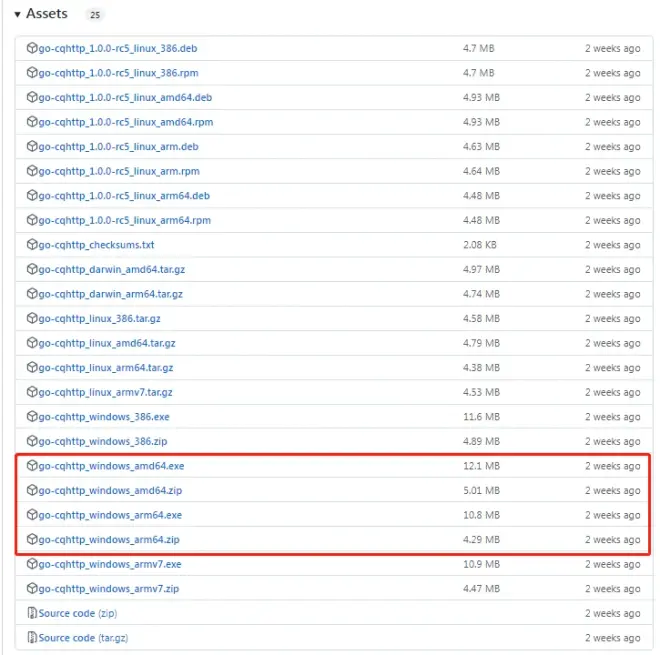The image size is (660, 655).
Task: Click package icon beside windows_amd64.exe
Action: [x=32, y=465]
